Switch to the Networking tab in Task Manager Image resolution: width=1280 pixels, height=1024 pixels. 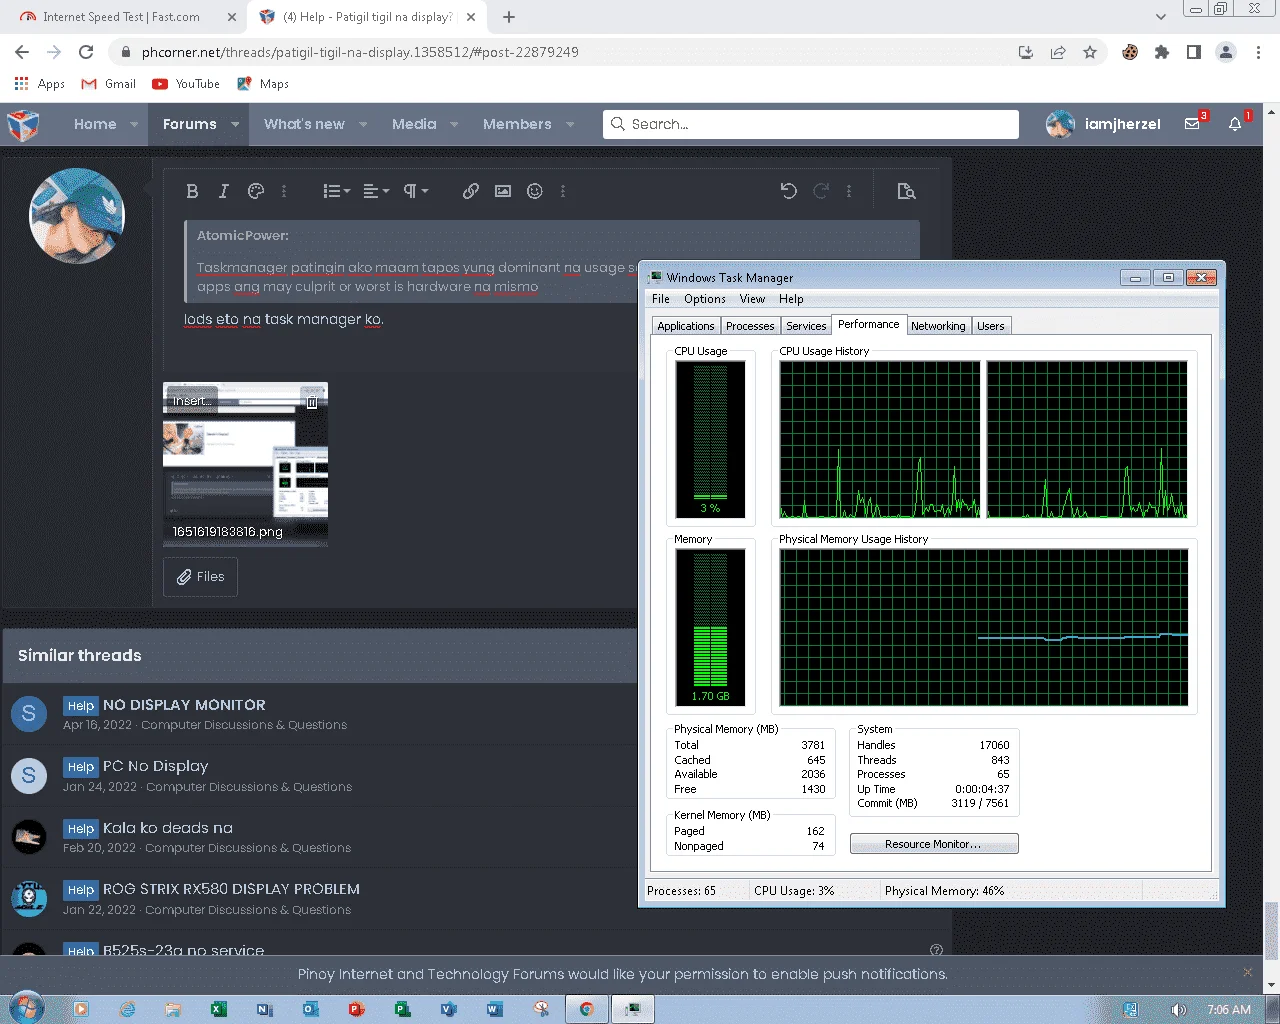938,326
